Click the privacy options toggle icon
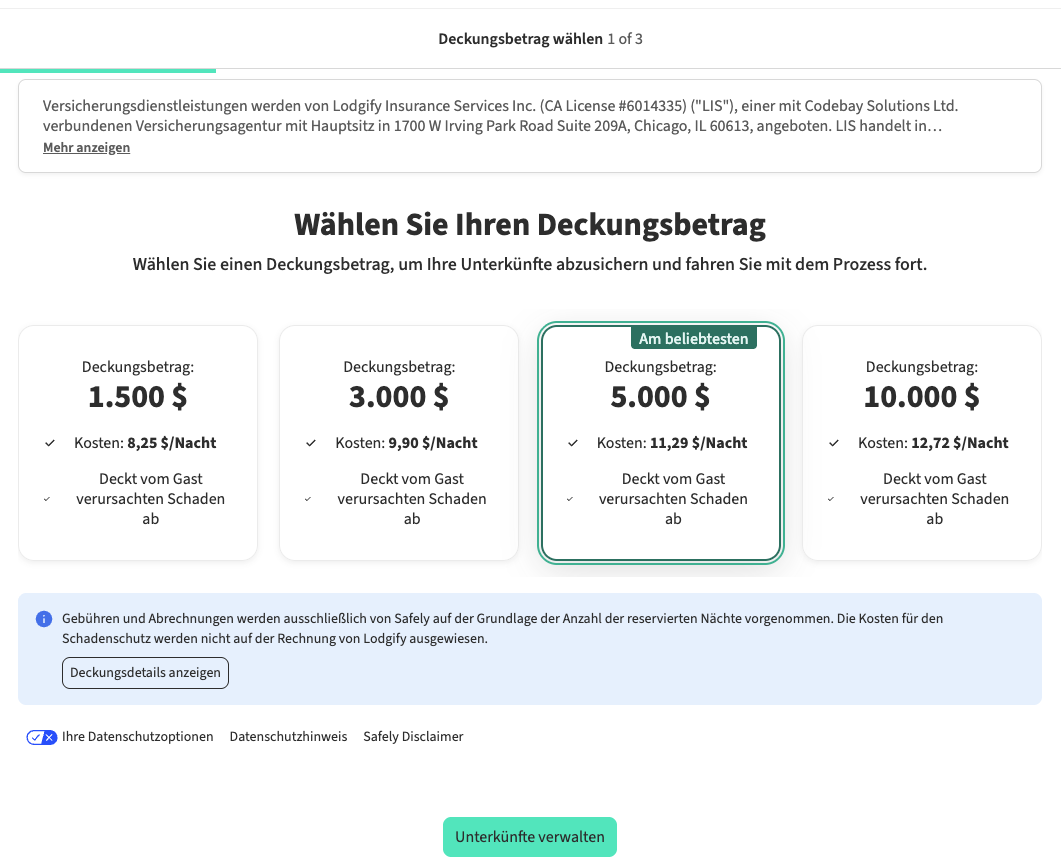Screen dimensions: 1061x868 41,737
